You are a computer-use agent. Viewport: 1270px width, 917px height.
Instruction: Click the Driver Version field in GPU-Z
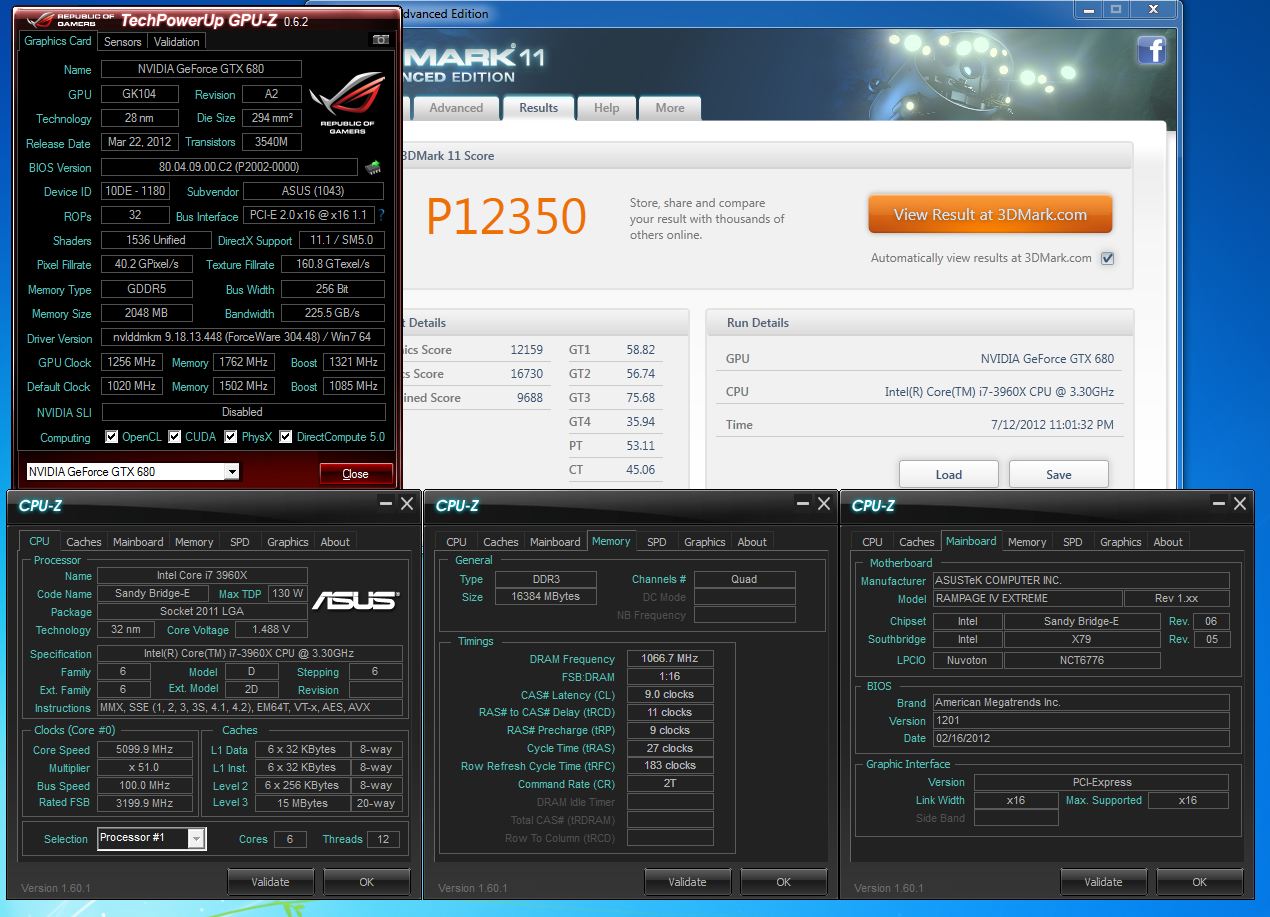(243, 338)
